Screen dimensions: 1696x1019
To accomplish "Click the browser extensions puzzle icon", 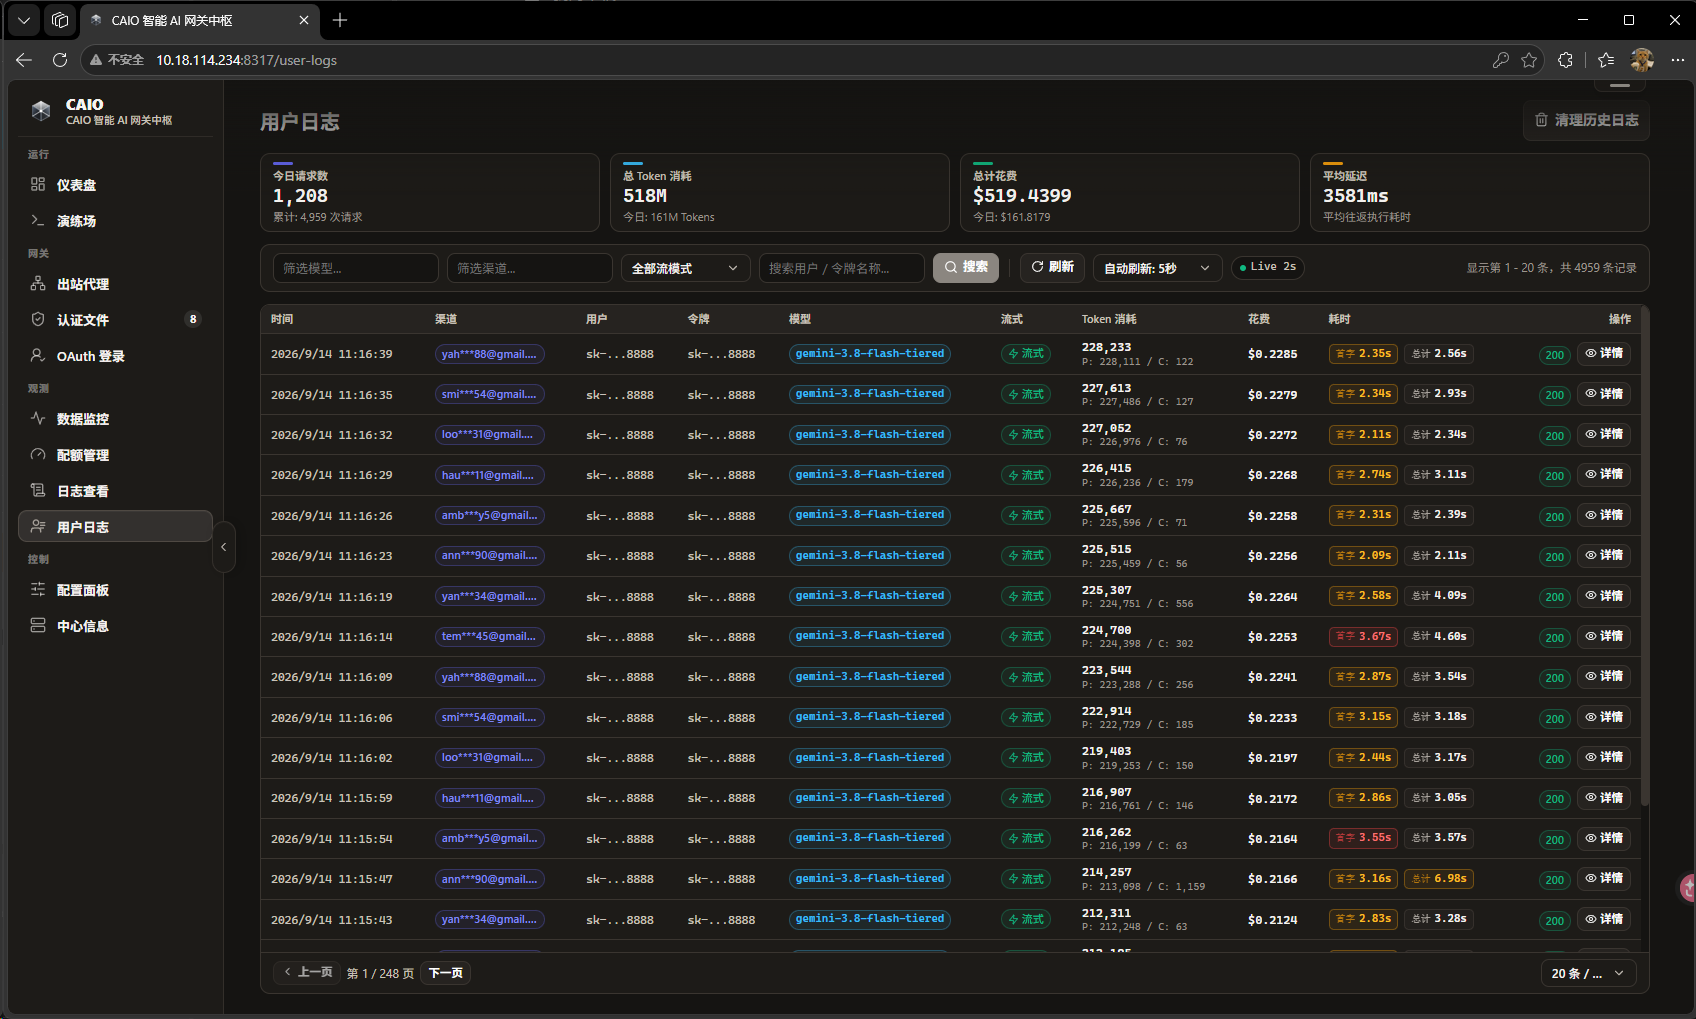I will (1565, 60).
